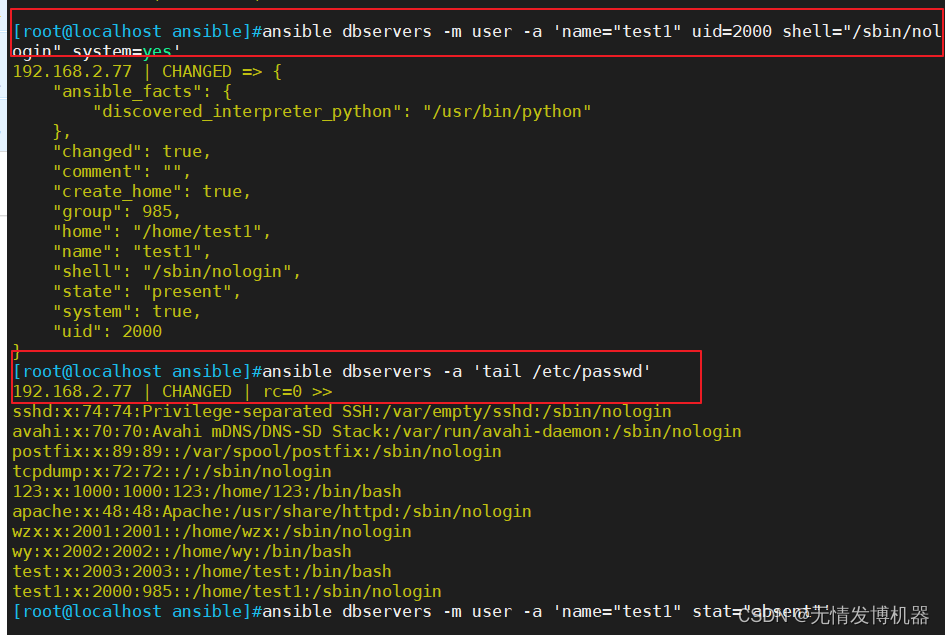Click the "ansible dbservers -m user" command with uid=2000
This screenshot has width=945, height=635.
point(477,40)
